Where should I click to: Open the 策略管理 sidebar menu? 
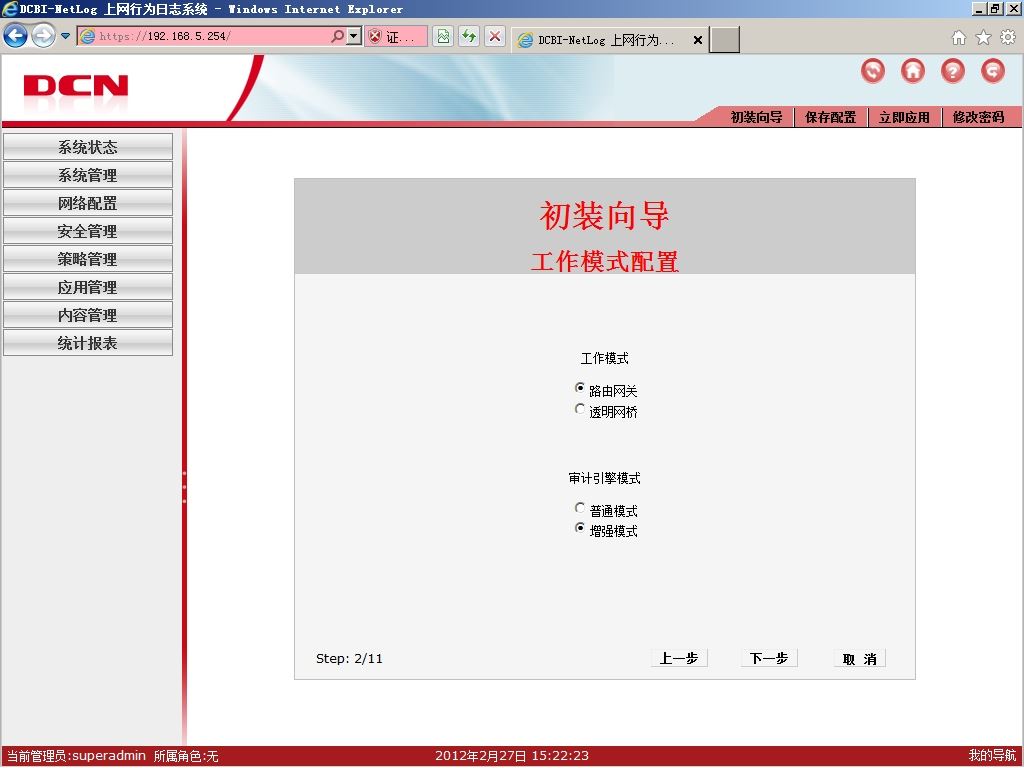pos(88,259)
